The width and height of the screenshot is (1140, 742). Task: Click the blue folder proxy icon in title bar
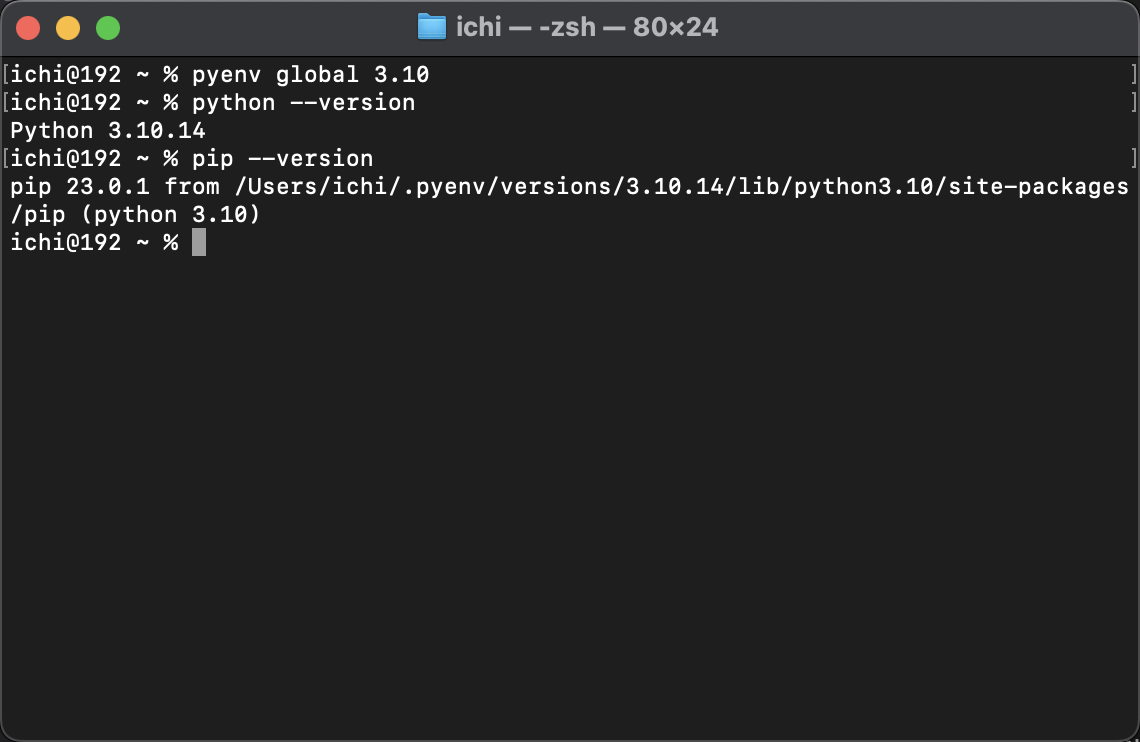(x=432, y=27)
